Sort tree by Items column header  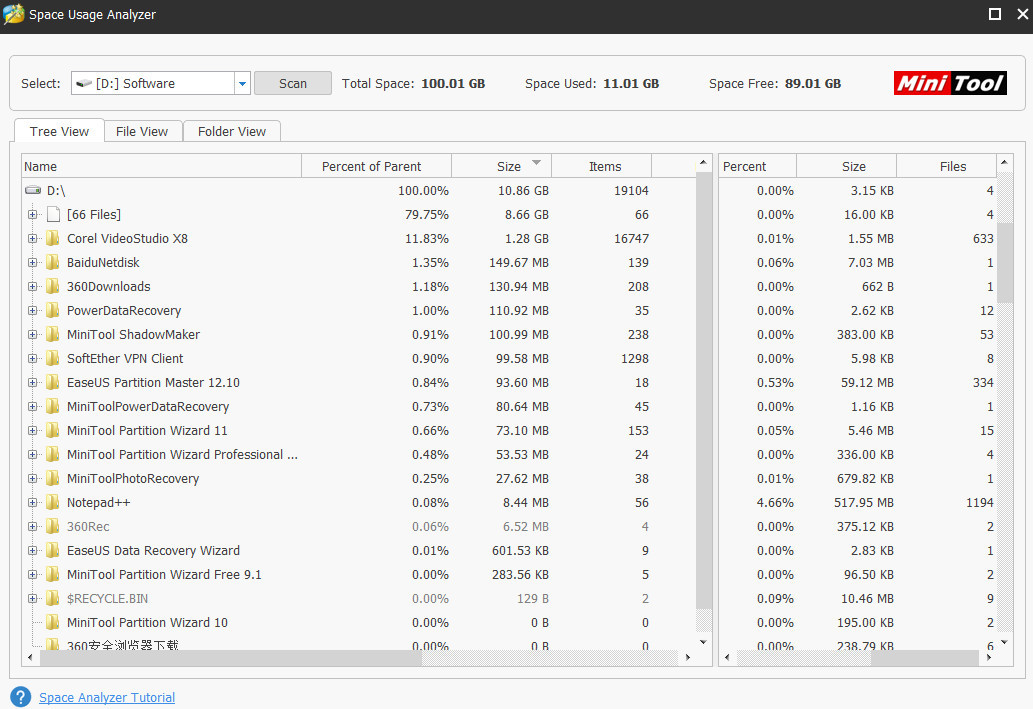(x=601, y=166)
